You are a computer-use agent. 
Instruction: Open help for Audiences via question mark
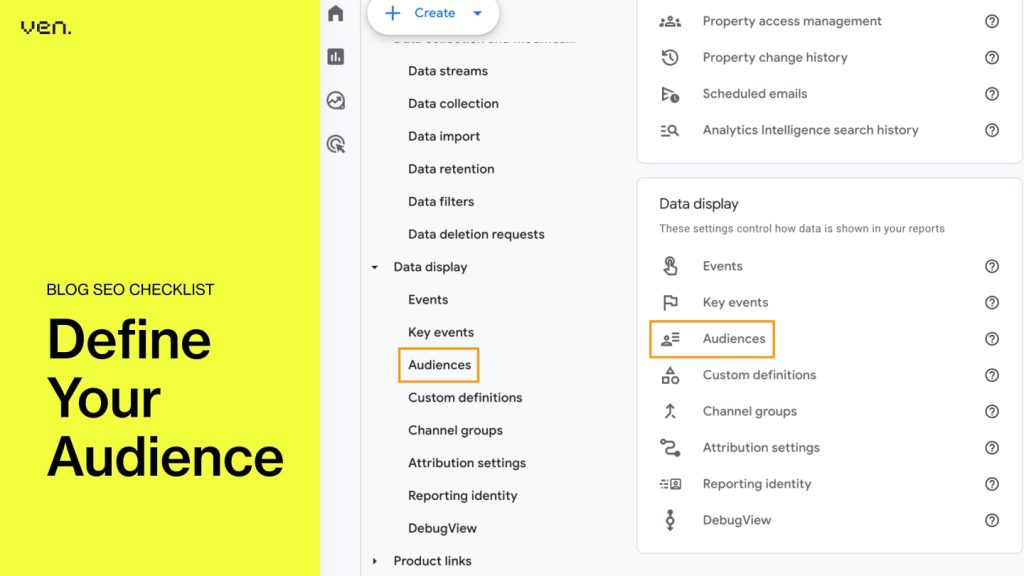click(992, 339)
